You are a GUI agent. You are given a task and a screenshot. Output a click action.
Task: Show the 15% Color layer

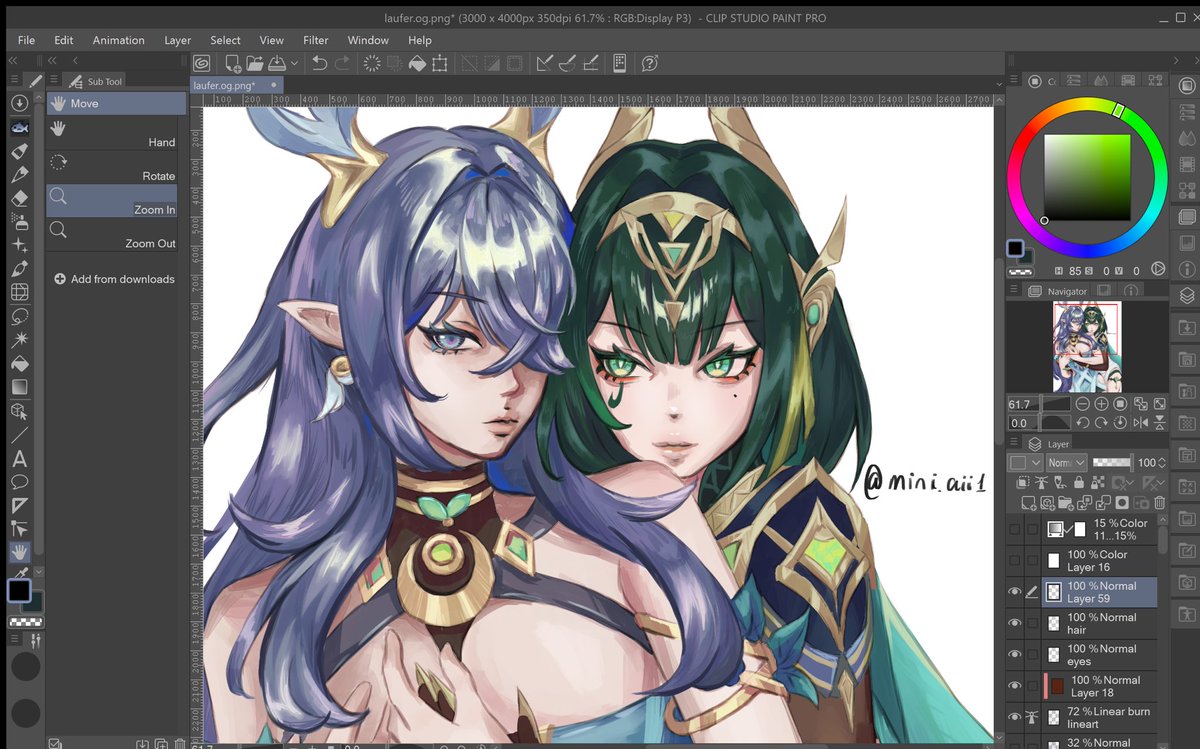click(1015, 529)
